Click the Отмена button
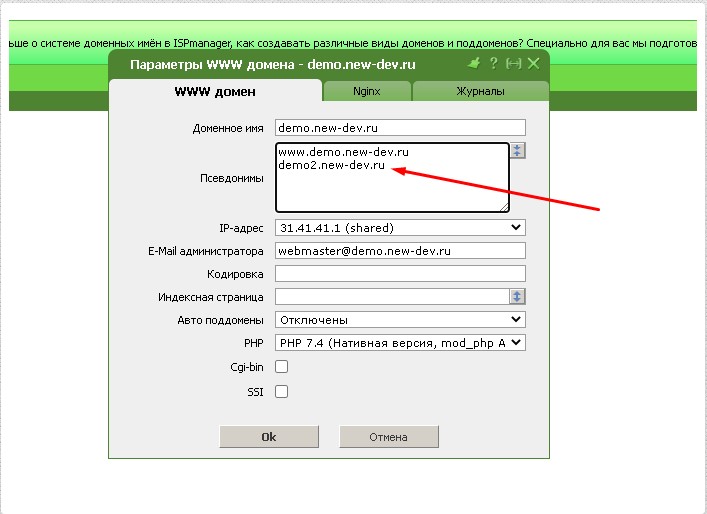This screenshot has width=707, height=514. (x=389, y=437)
